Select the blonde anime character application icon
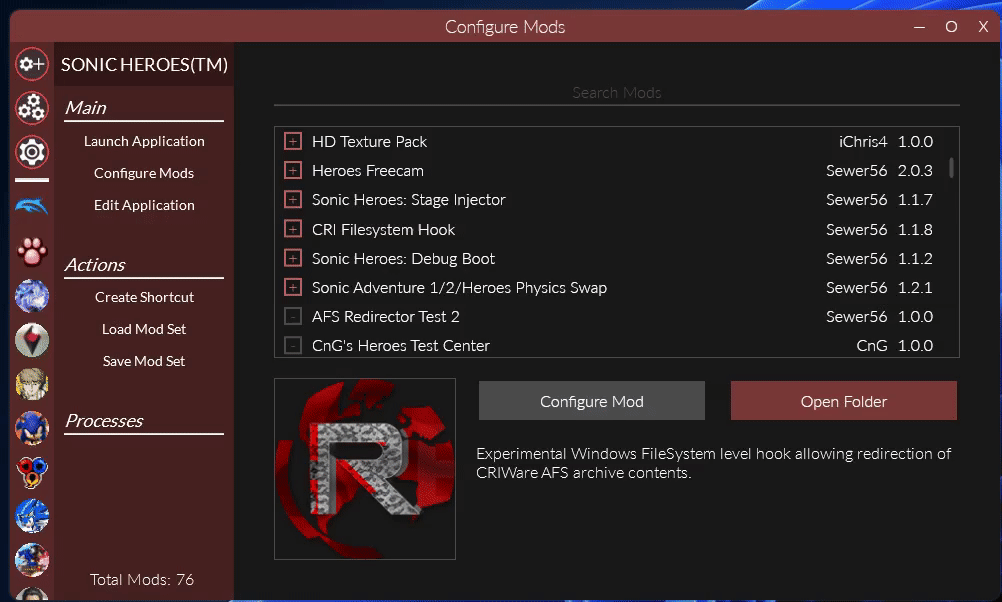 pos(32,384)
